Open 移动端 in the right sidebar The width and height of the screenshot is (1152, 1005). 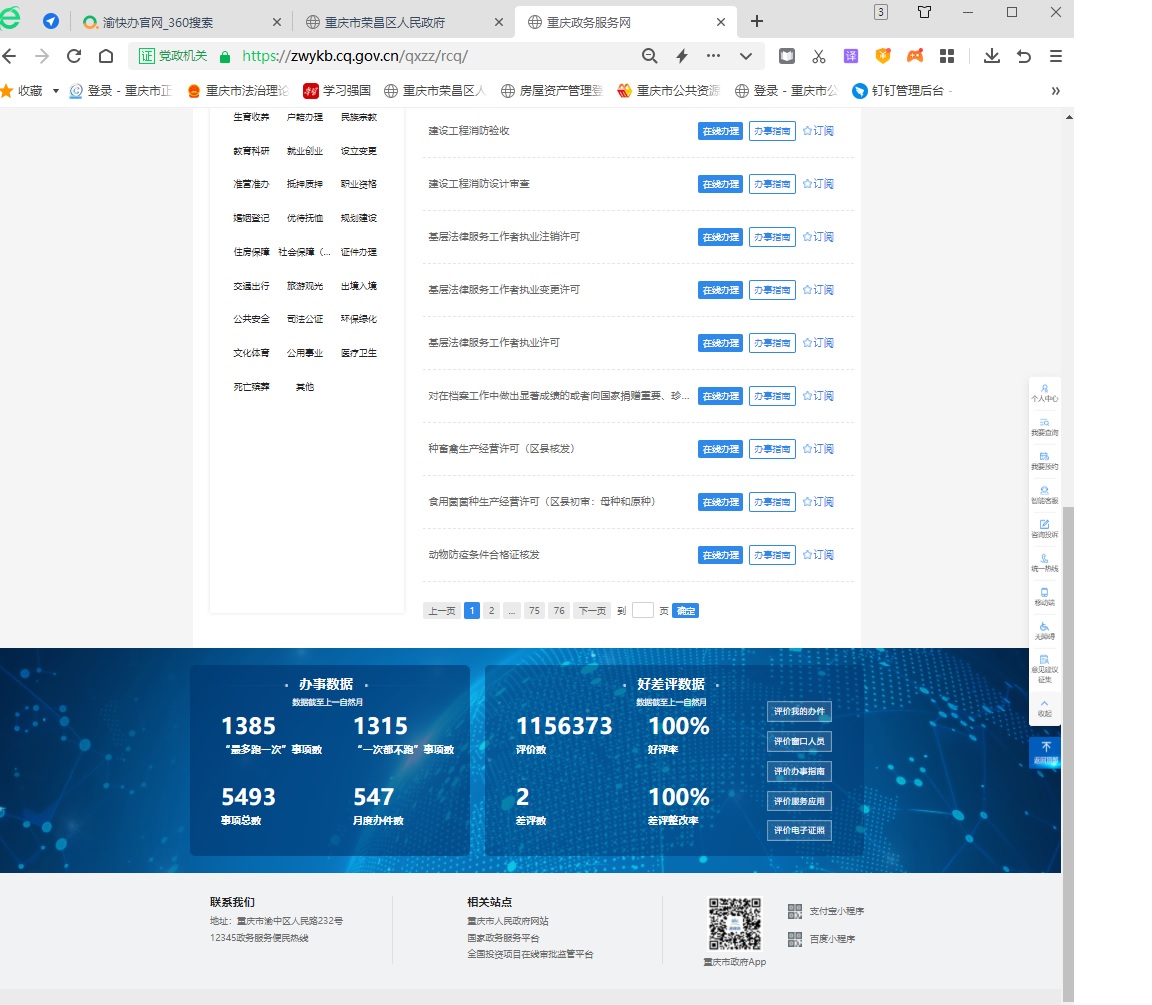coord(1045,597)
